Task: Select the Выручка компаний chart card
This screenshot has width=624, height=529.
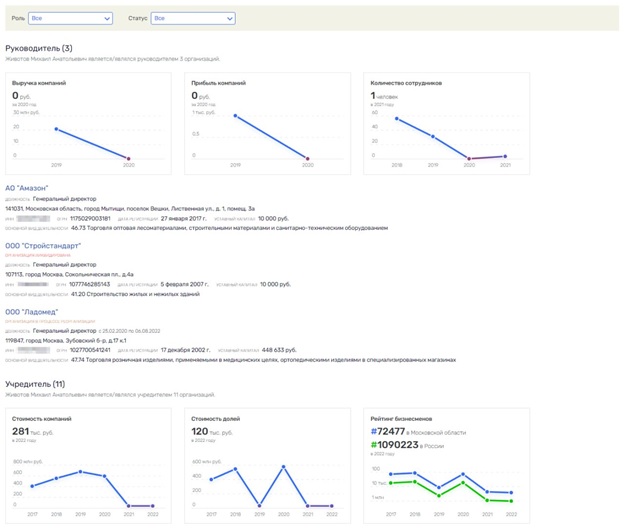Action: point(92,124)
